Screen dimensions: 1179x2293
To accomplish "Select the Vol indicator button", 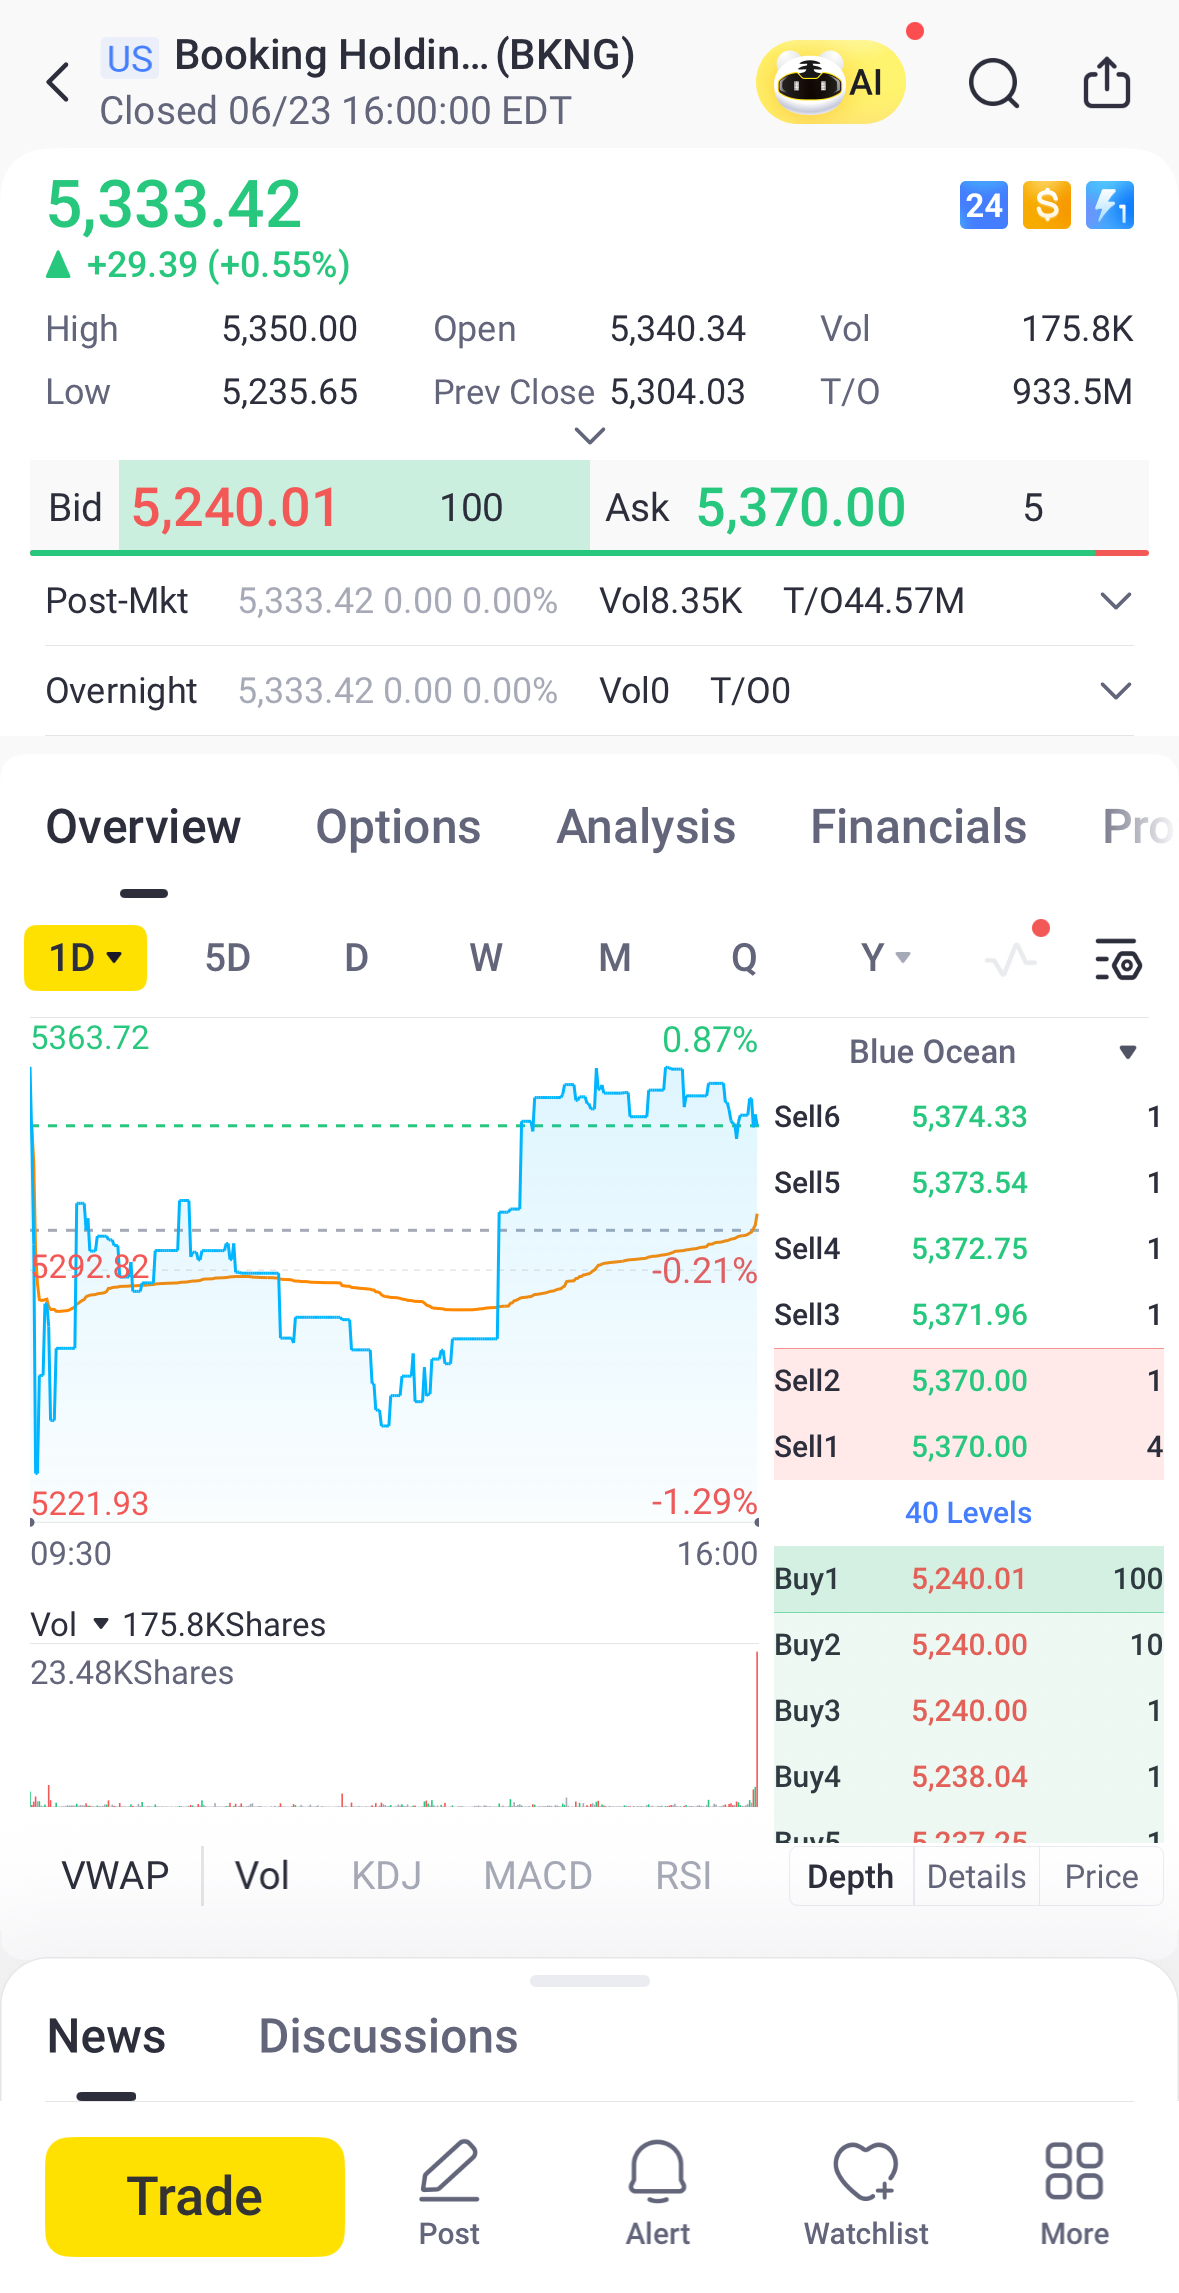I will coord(262,1876).
